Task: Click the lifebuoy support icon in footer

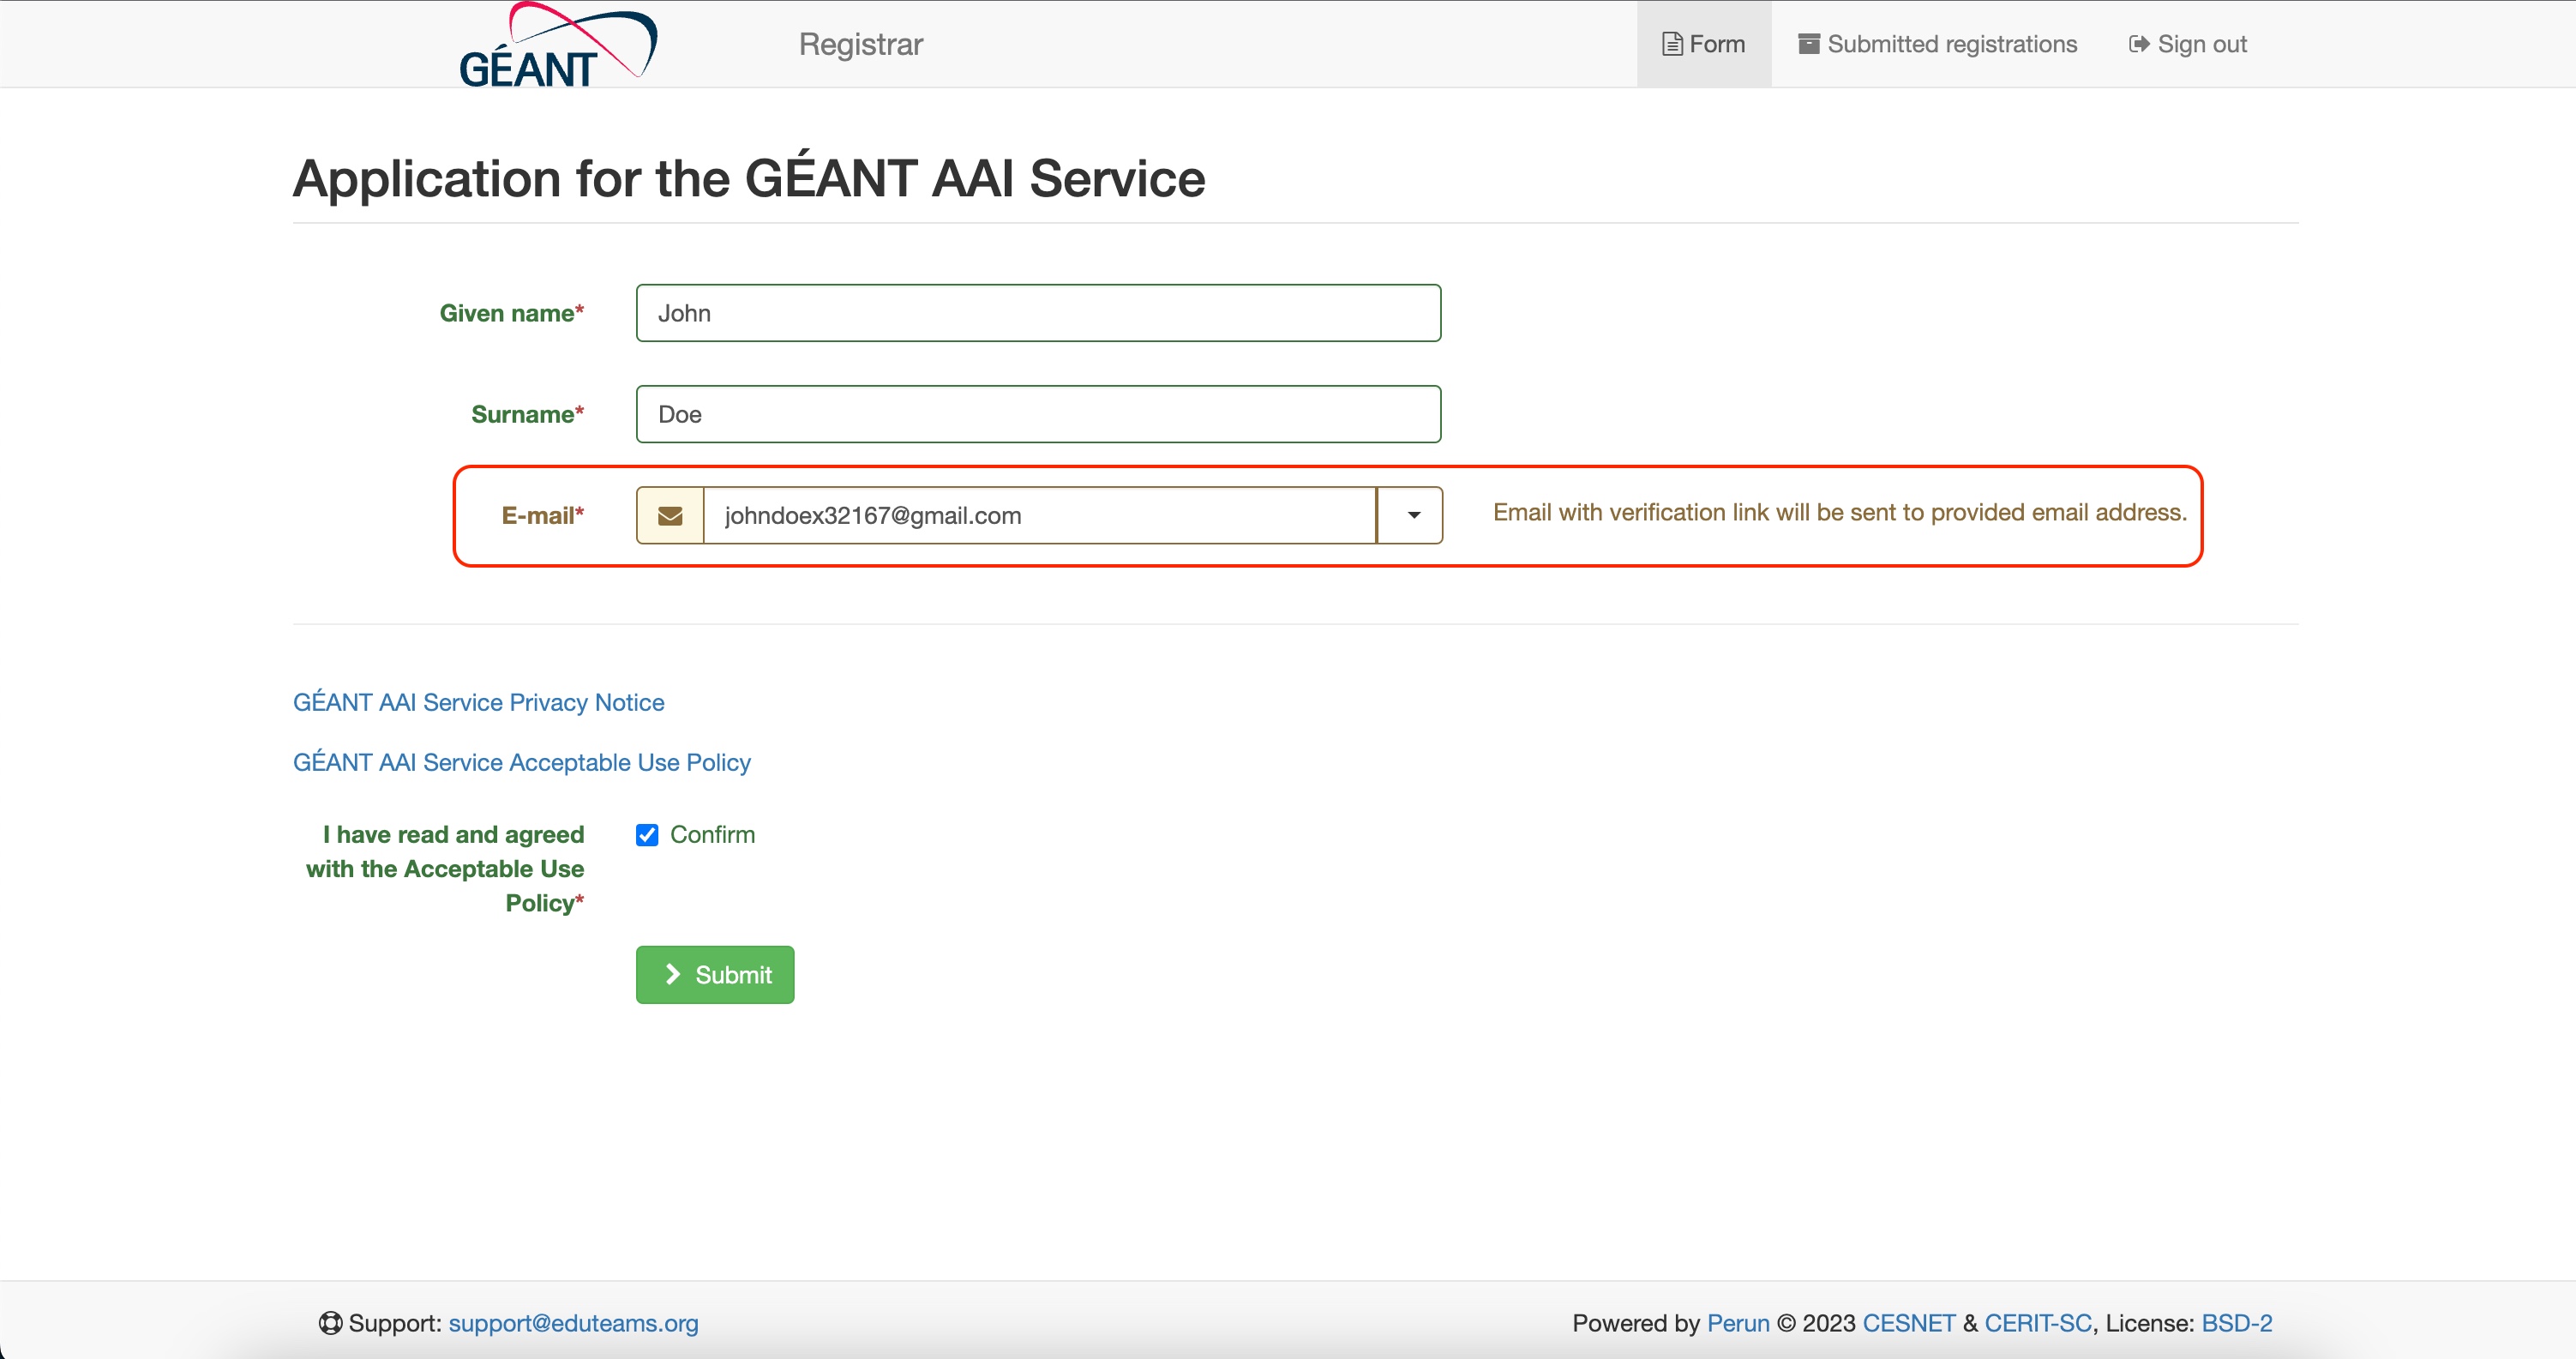Action: tap(330, 1323)
